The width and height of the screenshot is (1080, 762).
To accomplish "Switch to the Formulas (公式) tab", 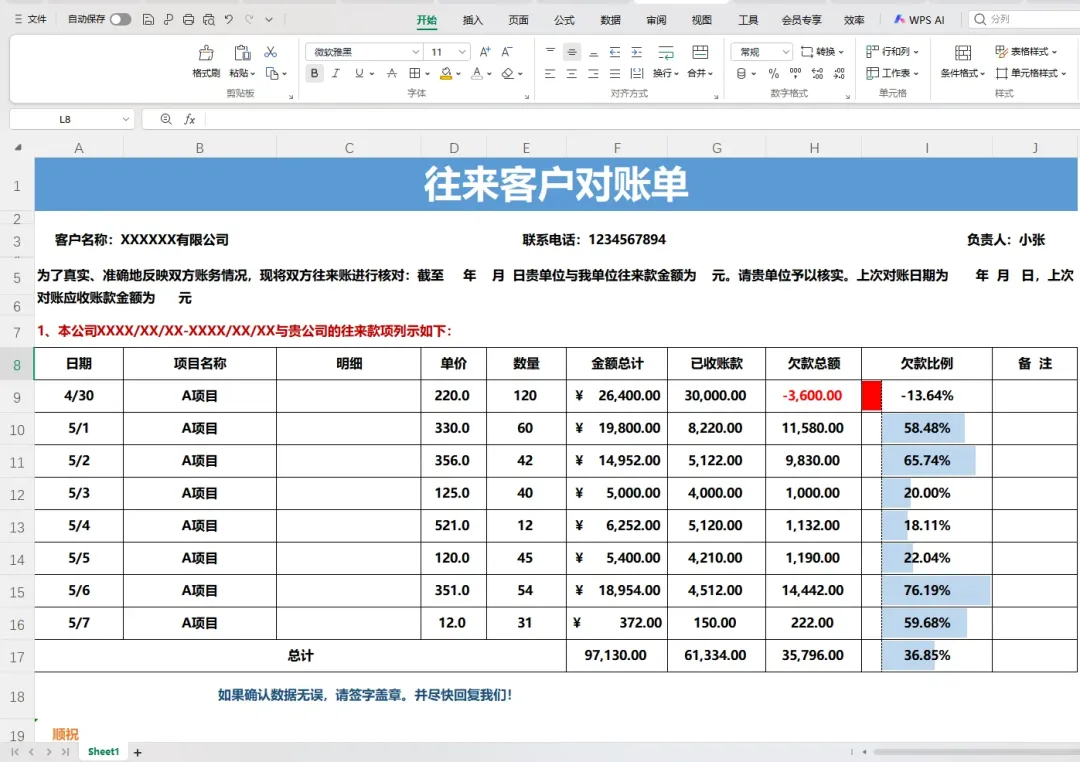I will point(564,20).
